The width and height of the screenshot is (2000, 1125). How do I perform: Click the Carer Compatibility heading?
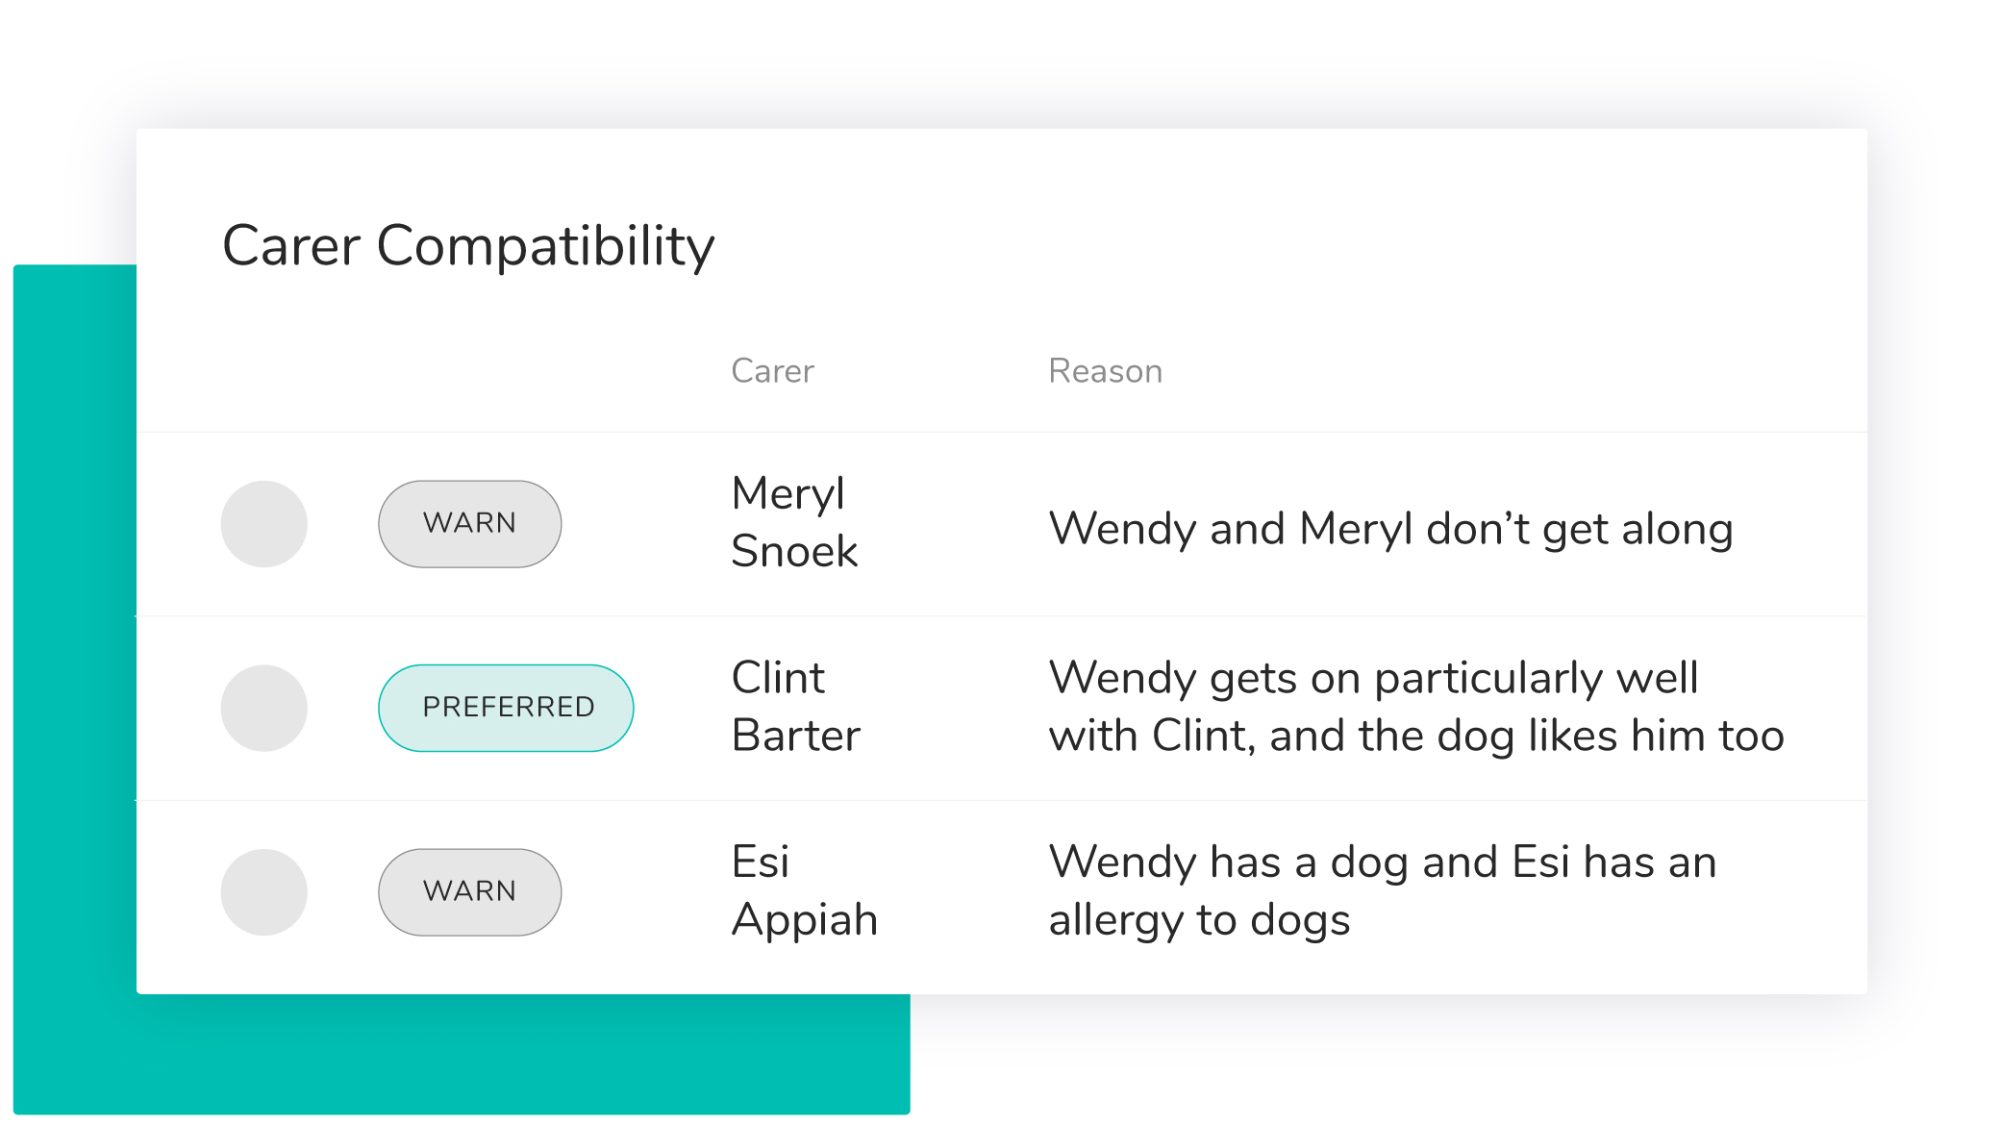pos(468,246)
